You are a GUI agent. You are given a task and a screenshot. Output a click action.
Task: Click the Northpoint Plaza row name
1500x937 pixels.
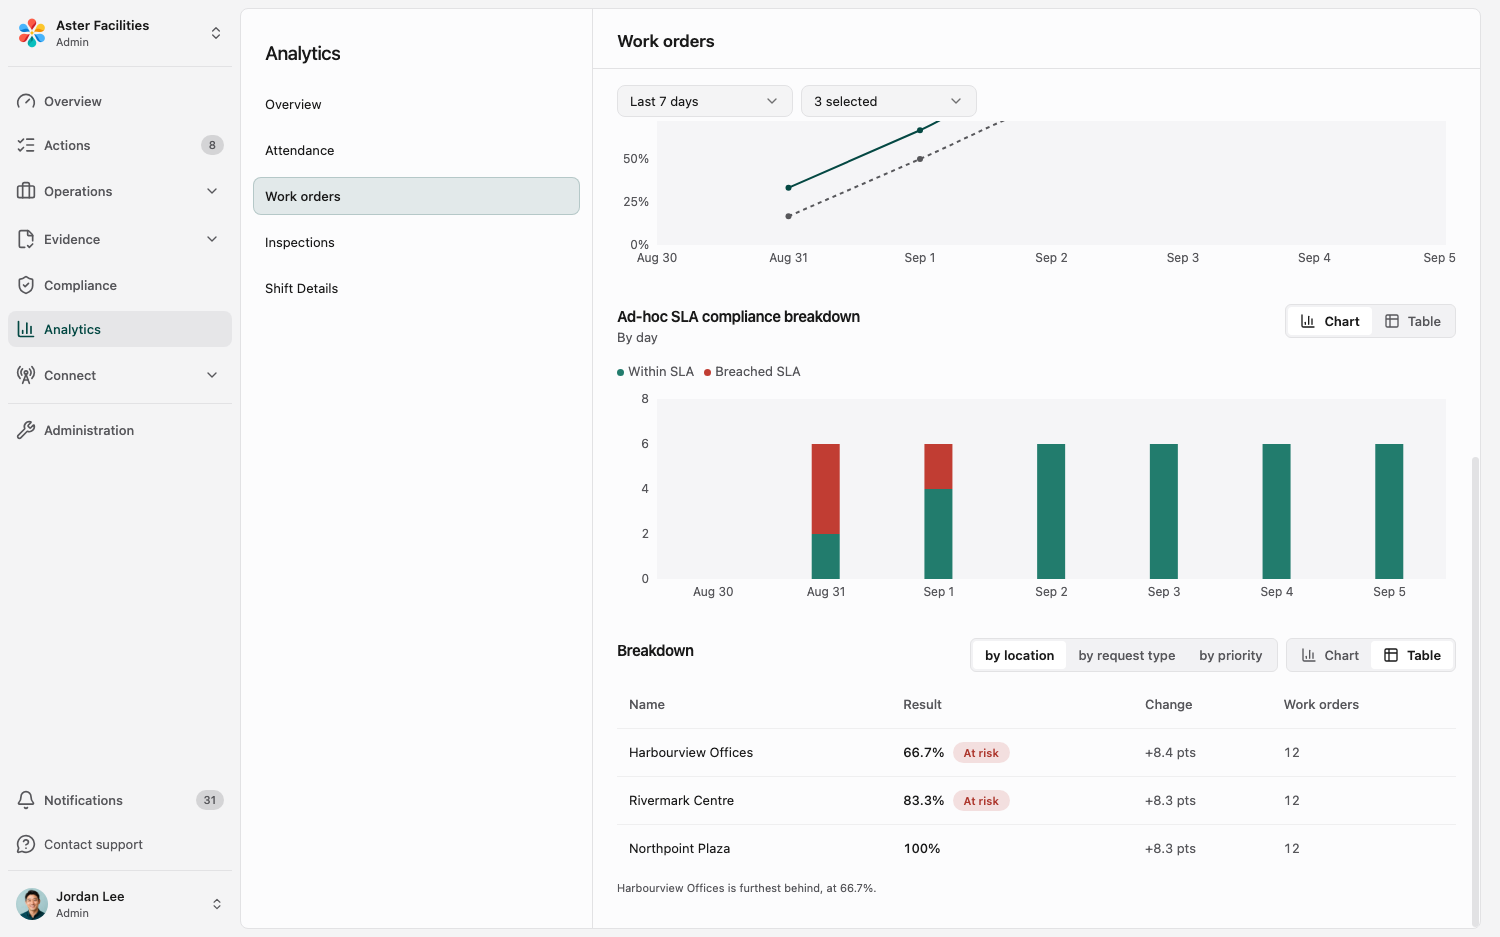coord(680,848)
